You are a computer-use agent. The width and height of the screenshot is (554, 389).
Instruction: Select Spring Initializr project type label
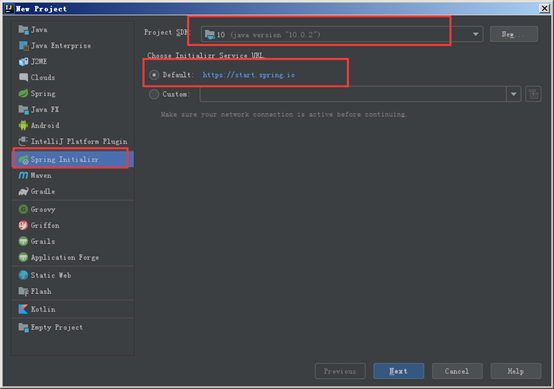65,160
